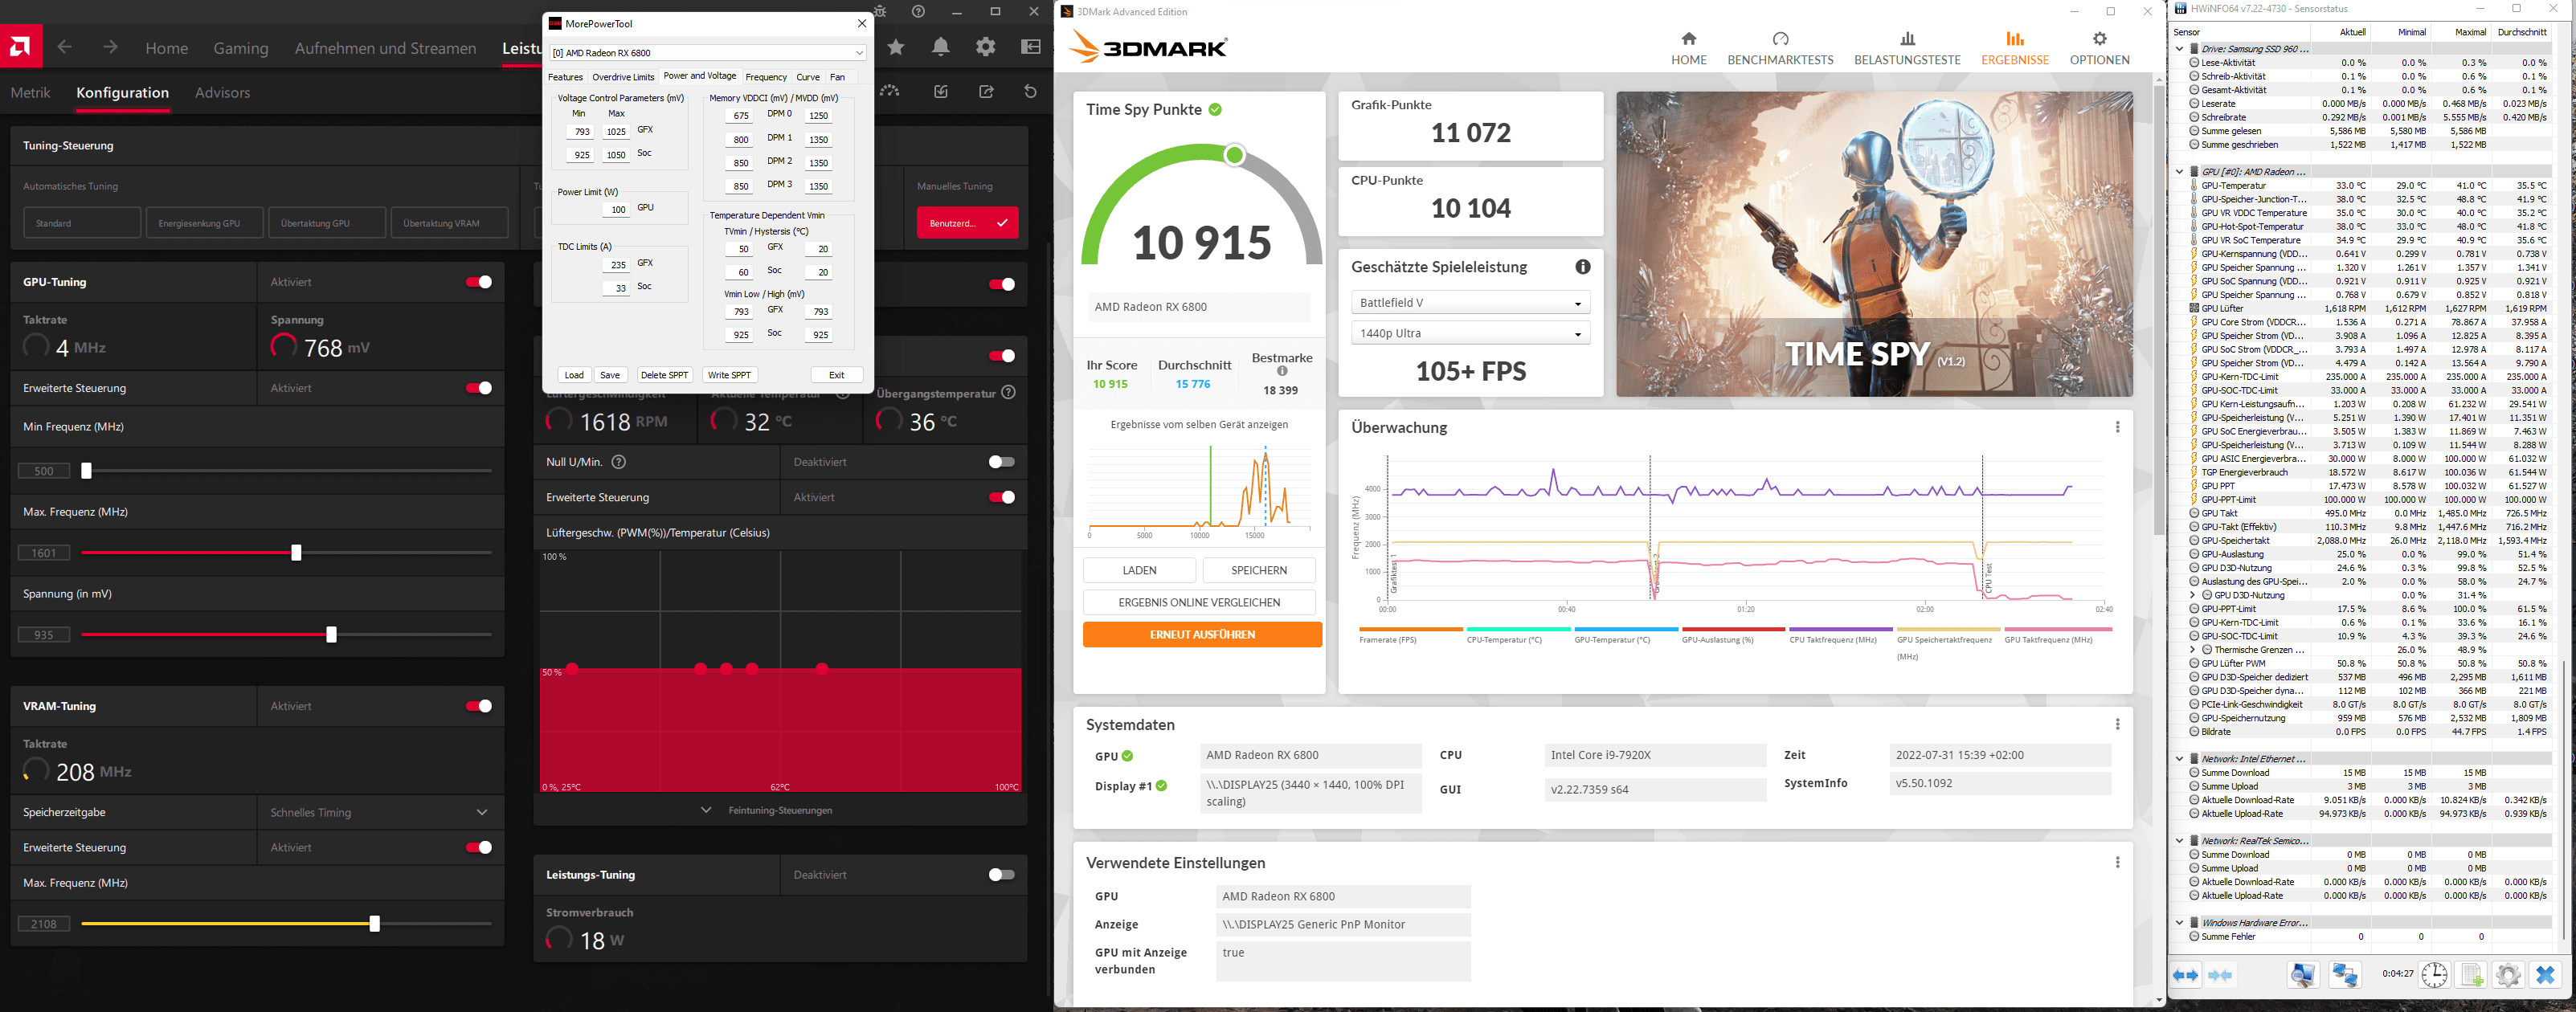Switch to Advisors tab
The width and height of the screenshot is (2576, 1012).
[222, 93]
